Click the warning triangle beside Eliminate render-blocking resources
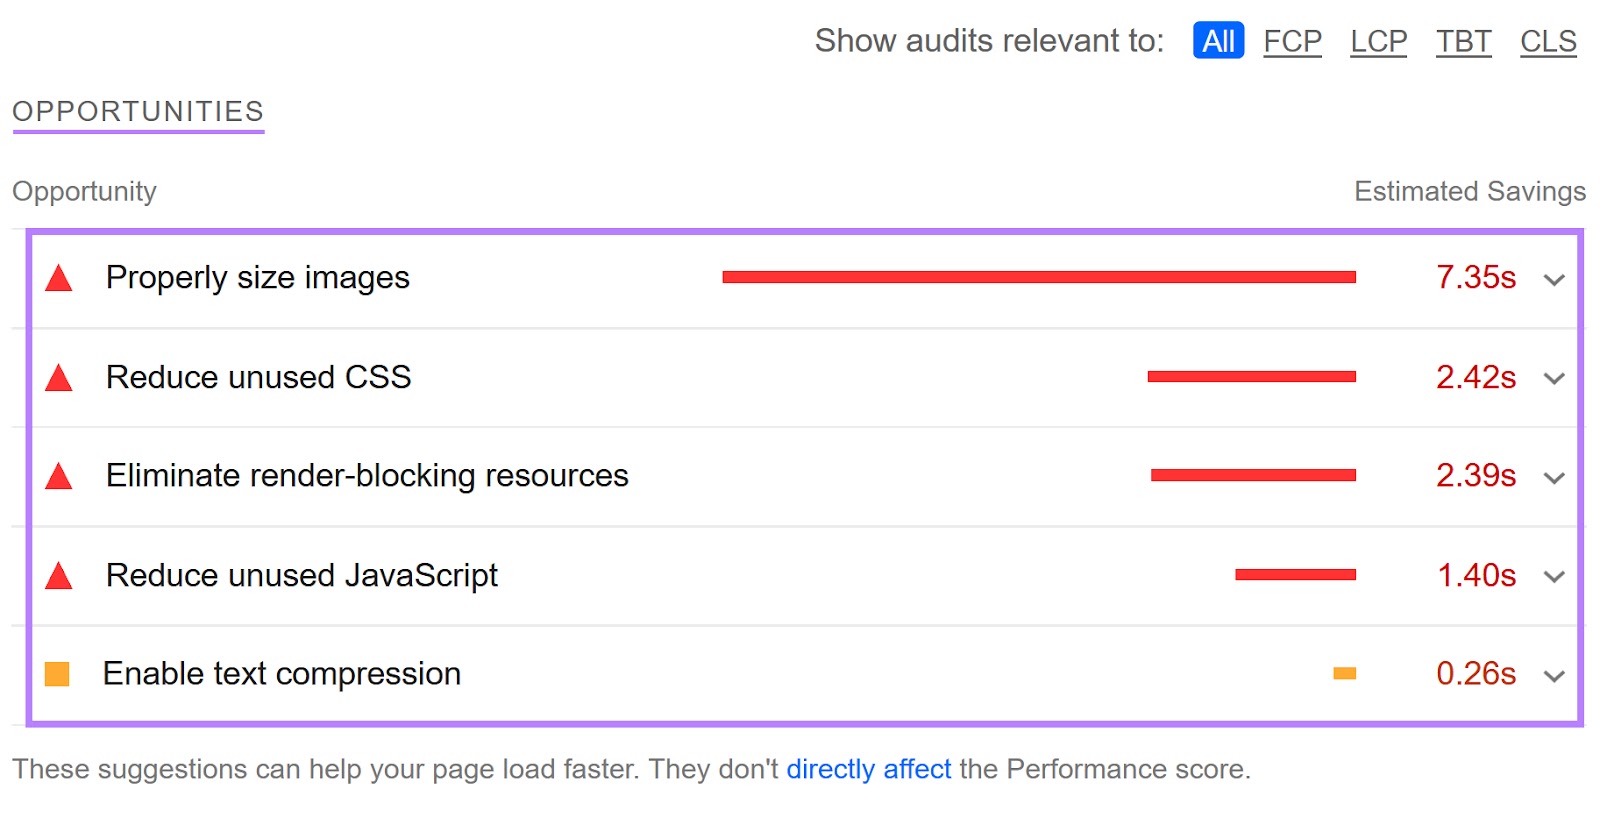The image size is (1600, 832). [59, 477]
